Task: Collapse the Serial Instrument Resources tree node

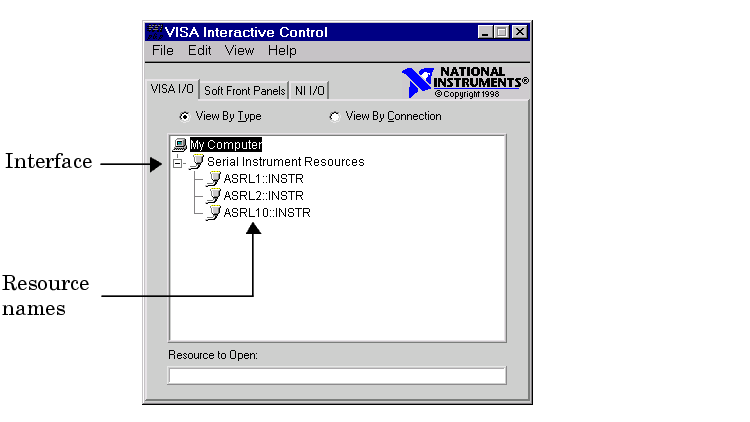Action: click(177, 163)
